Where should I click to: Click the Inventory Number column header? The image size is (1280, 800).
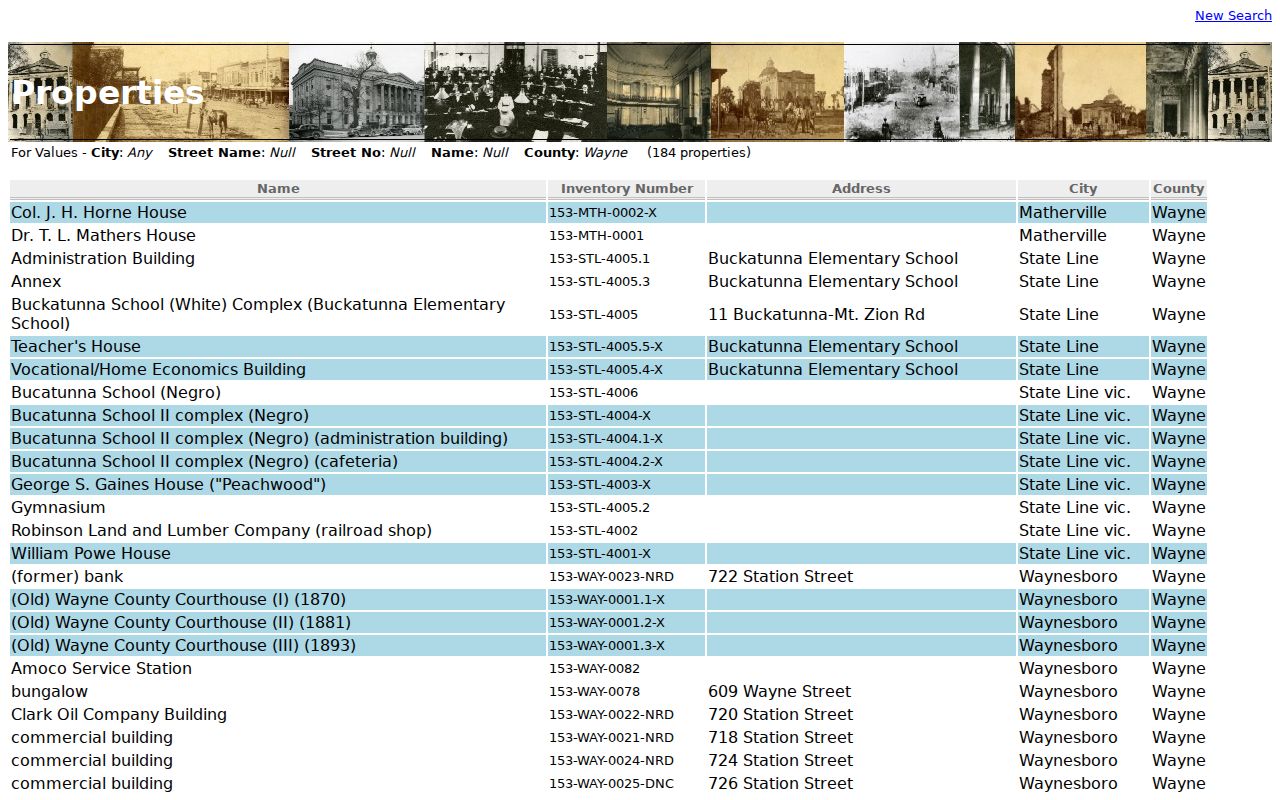(627, 188)
